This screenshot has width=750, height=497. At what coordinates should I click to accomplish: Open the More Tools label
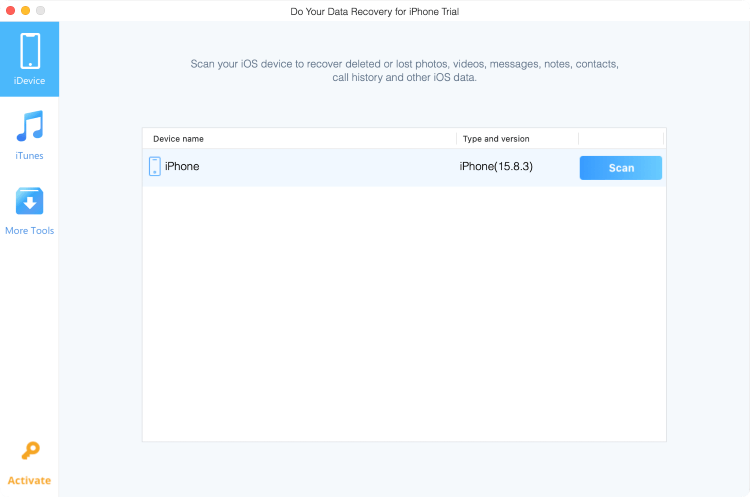click(30, 231)
